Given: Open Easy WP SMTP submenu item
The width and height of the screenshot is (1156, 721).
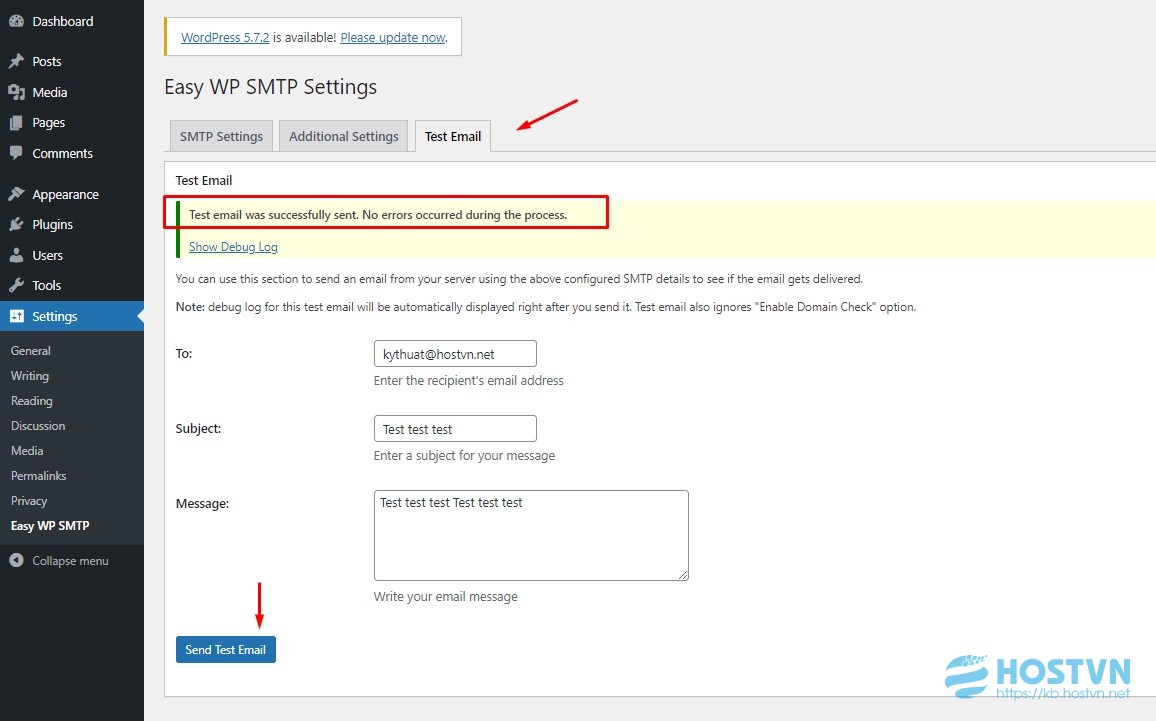Looking at the screenshot, I should [50, 526].
